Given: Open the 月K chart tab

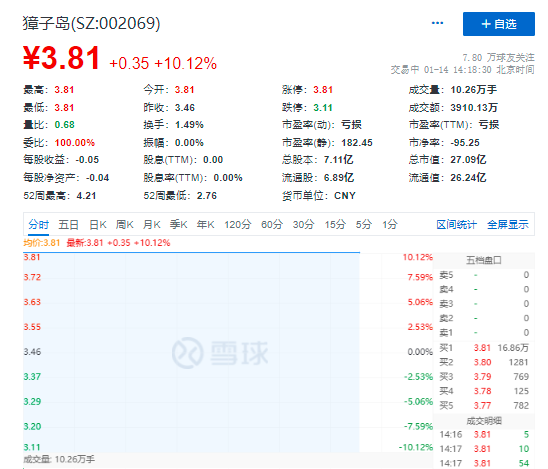Looking at the screenshot, I should [x=152, y=224].
